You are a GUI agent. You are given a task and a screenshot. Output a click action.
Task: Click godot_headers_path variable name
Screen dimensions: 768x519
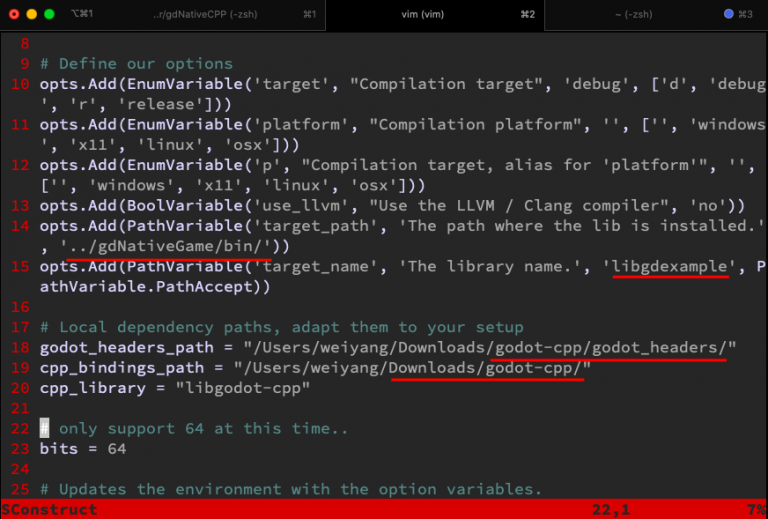coord(126,348)
